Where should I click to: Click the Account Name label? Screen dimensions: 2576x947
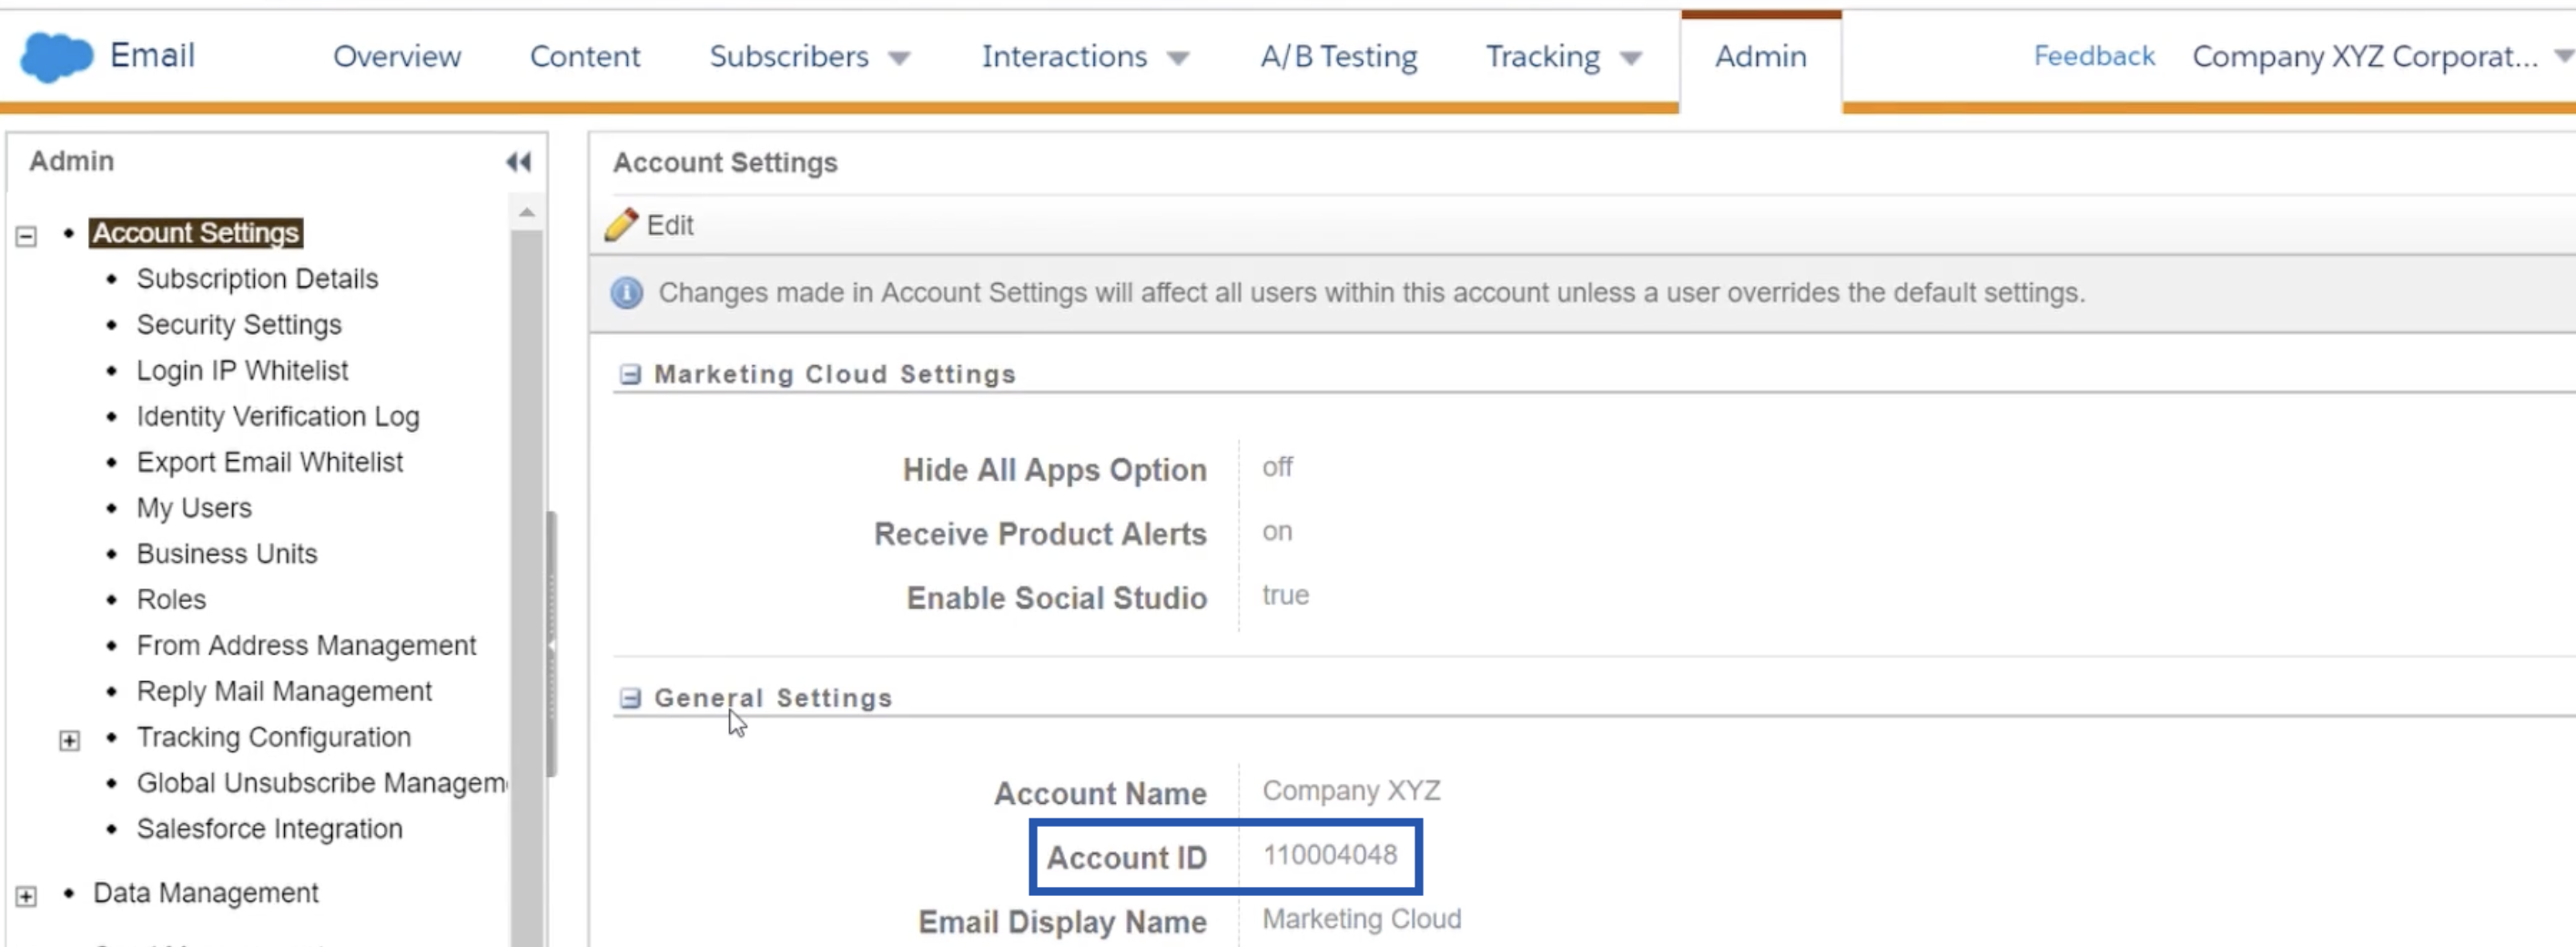tap(1100, 793)
